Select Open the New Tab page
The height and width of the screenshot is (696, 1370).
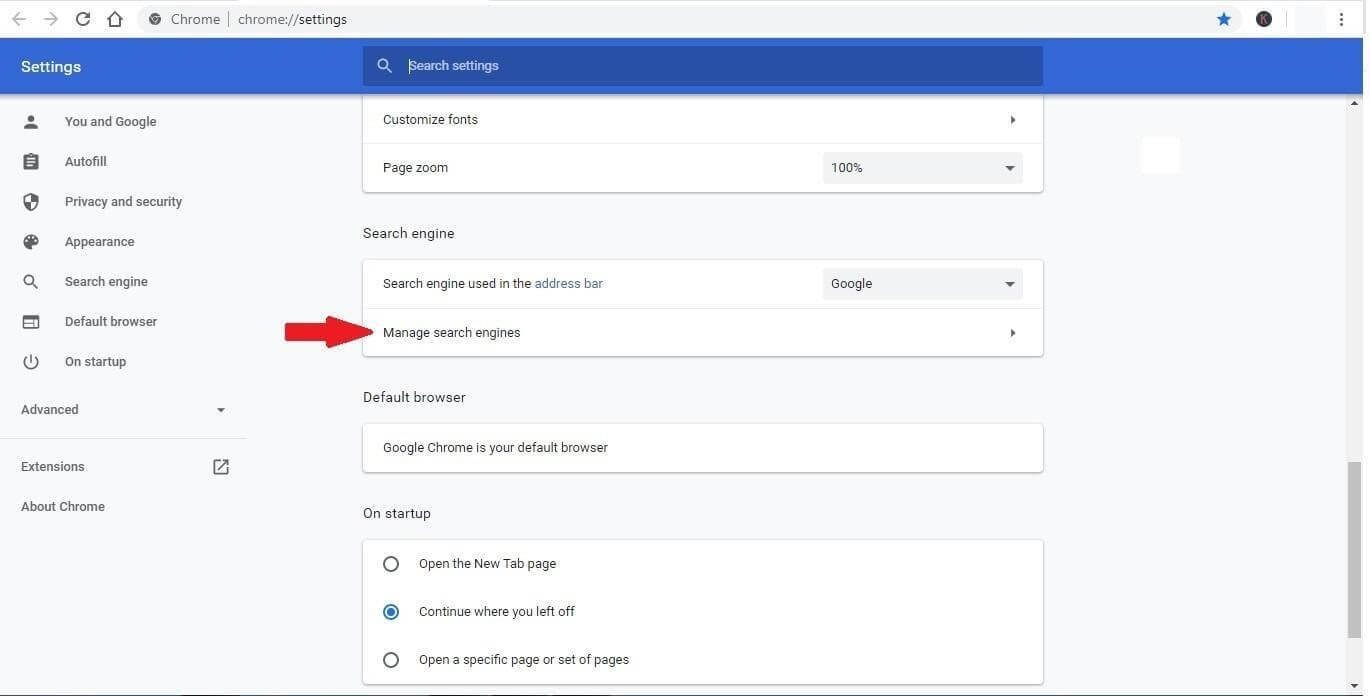[391, 563]
